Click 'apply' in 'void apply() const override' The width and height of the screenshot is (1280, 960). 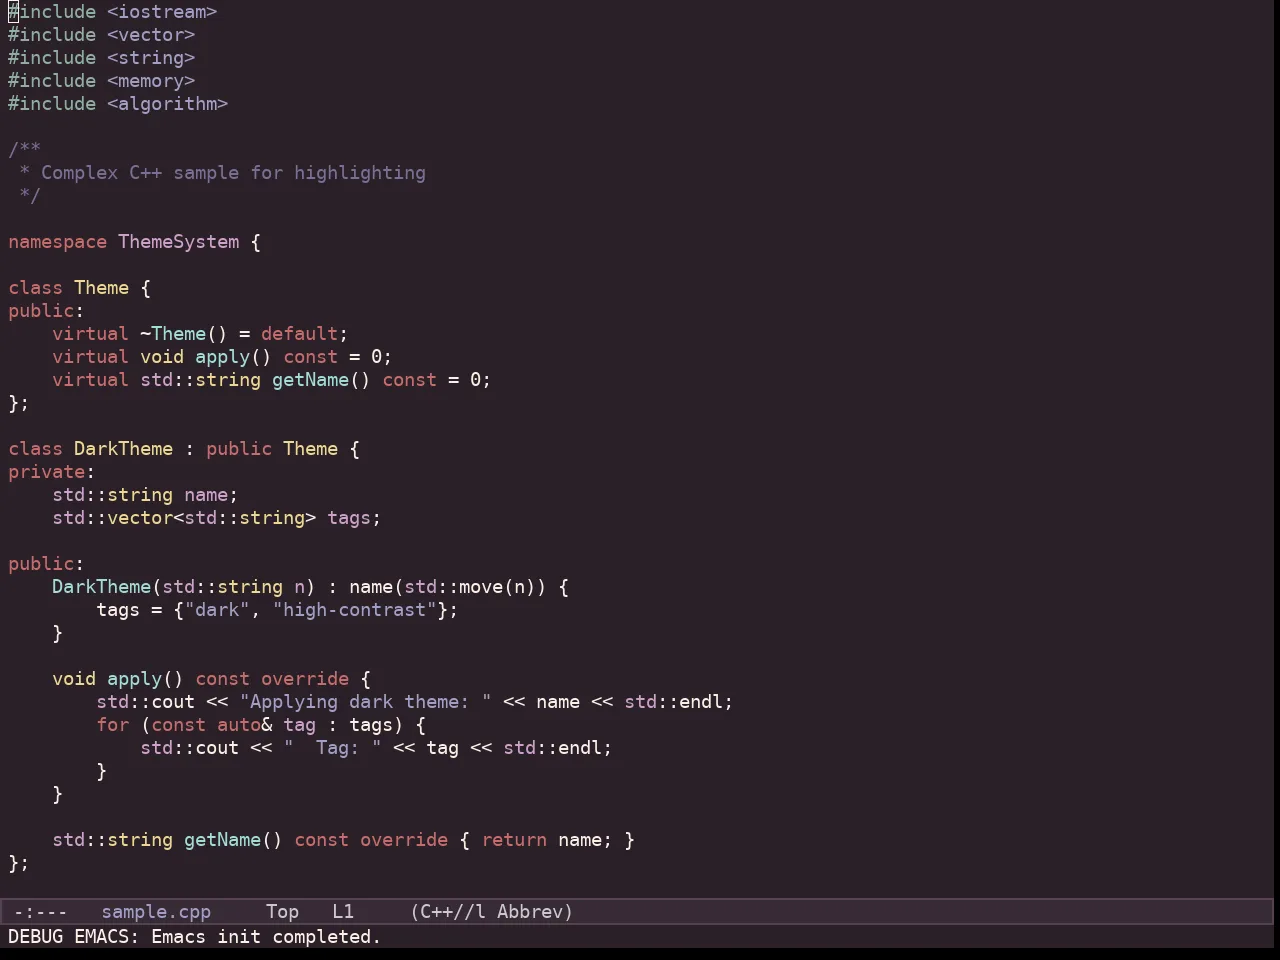click(x=134, y=679)
